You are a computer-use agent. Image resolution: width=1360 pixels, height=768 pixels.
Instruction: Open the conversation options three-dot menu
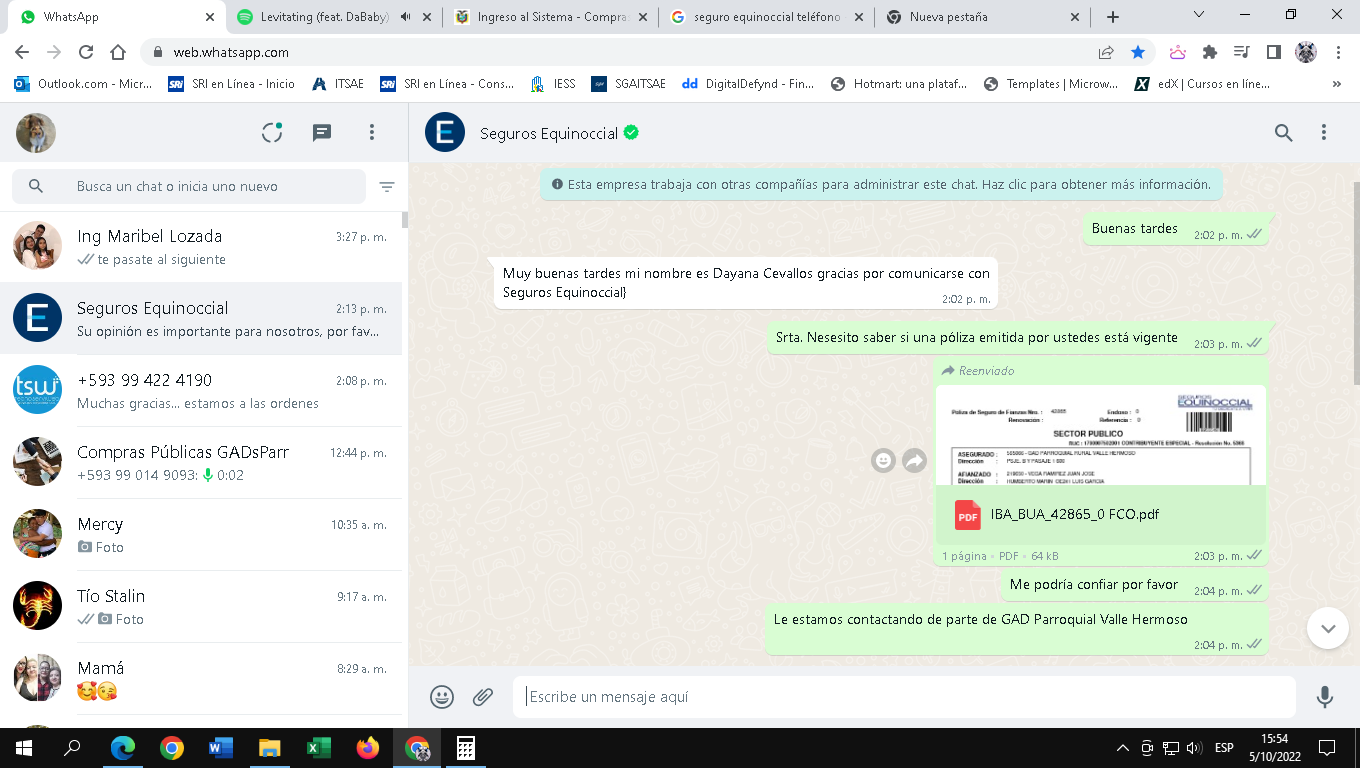point(1324,133)
